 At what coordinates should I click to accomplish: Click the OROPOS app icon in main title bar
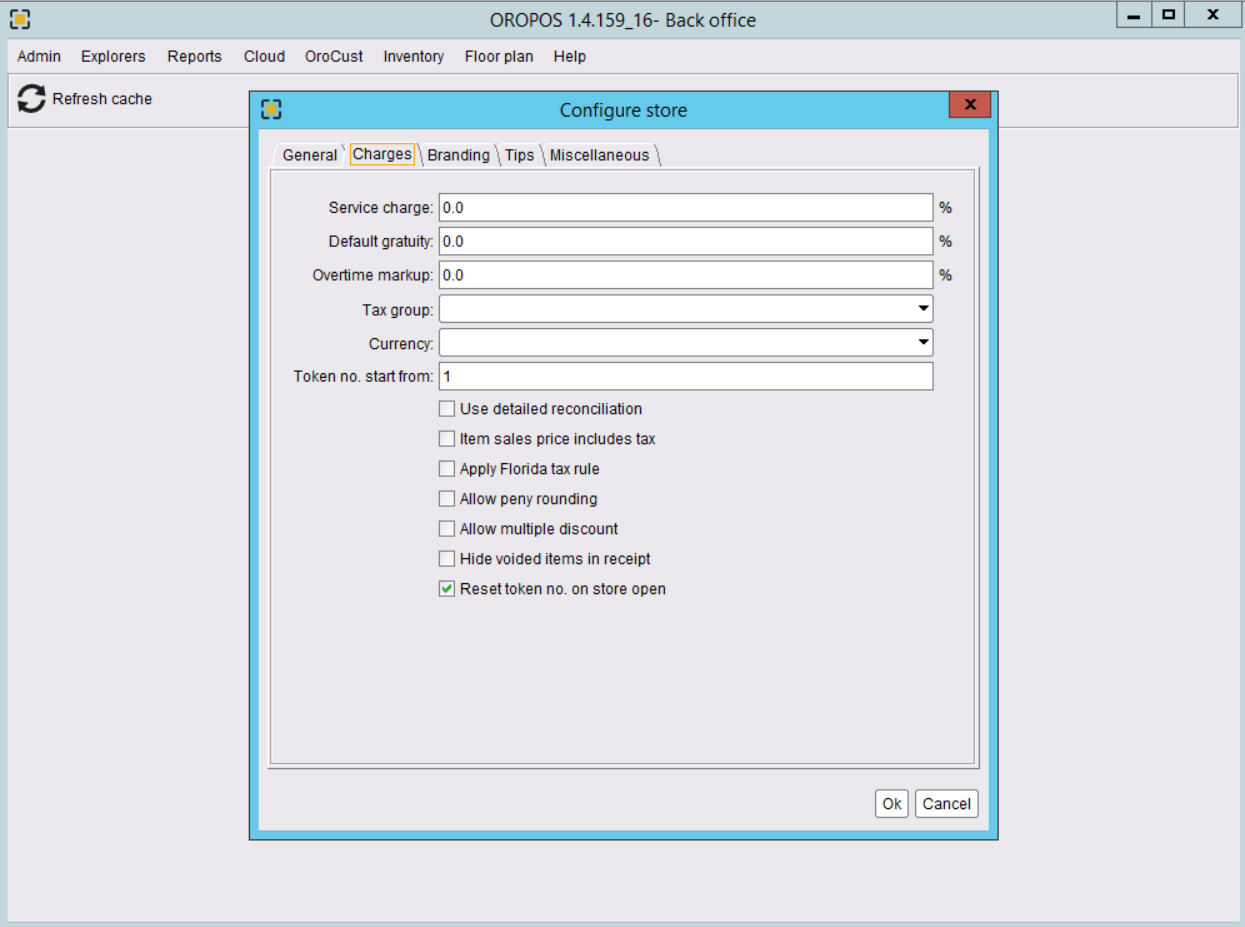click(19, 19)
